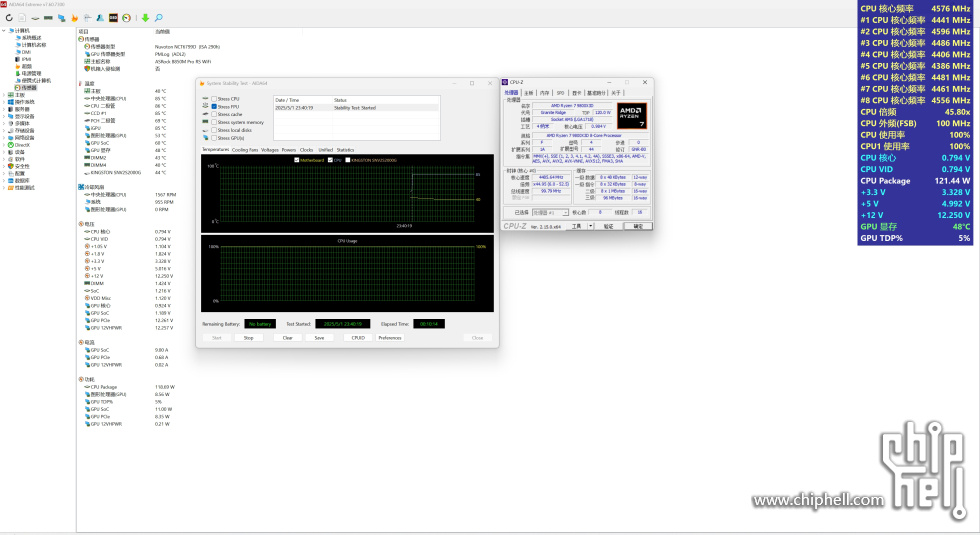This screenshot has height=535, width=980.
Task: Expand the 主板 tree node
Action: click(4, 95)
